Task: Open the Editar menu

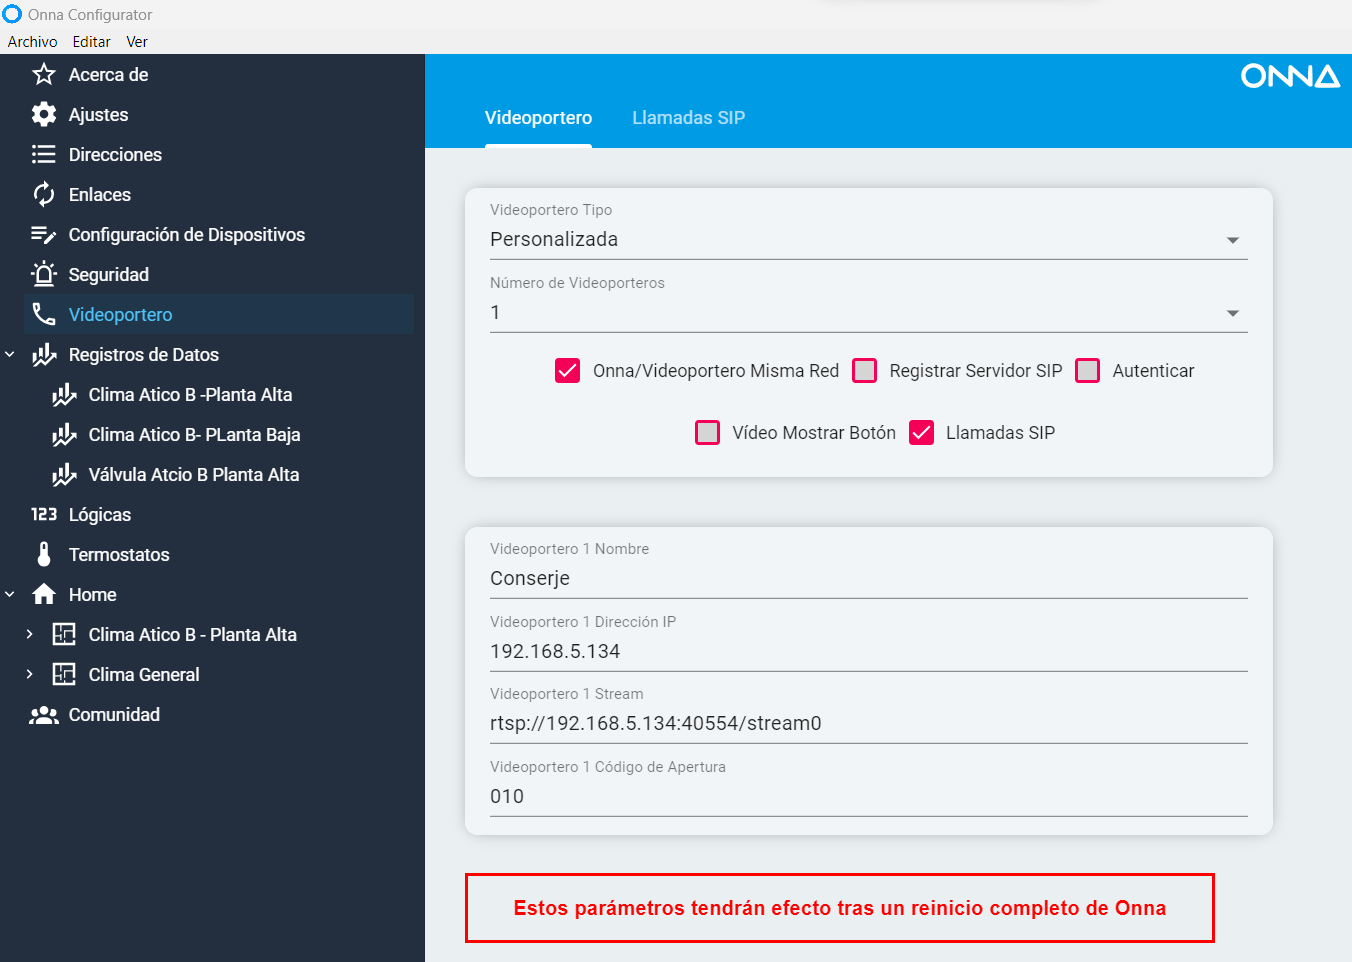Action: [x=91, y=42]
